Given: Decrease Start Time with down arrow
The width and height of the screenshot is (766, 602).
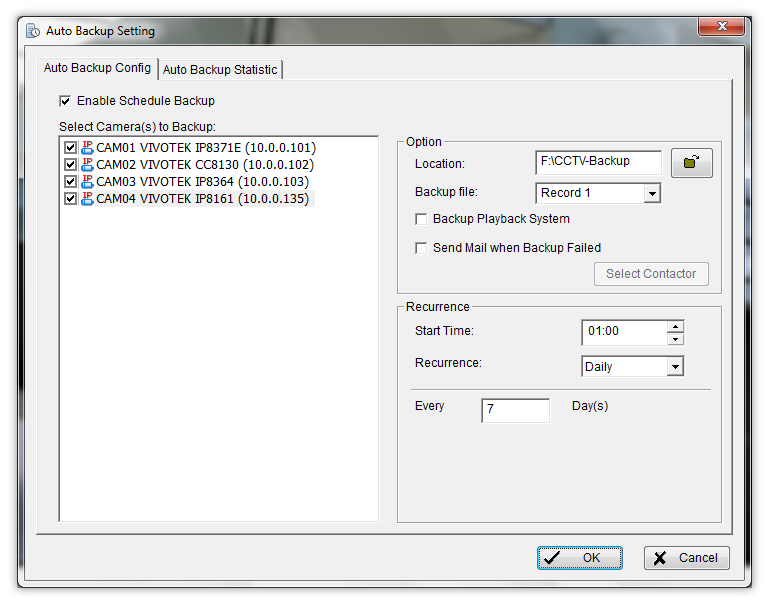Looking at the screenshot, I should click(676, 339).
